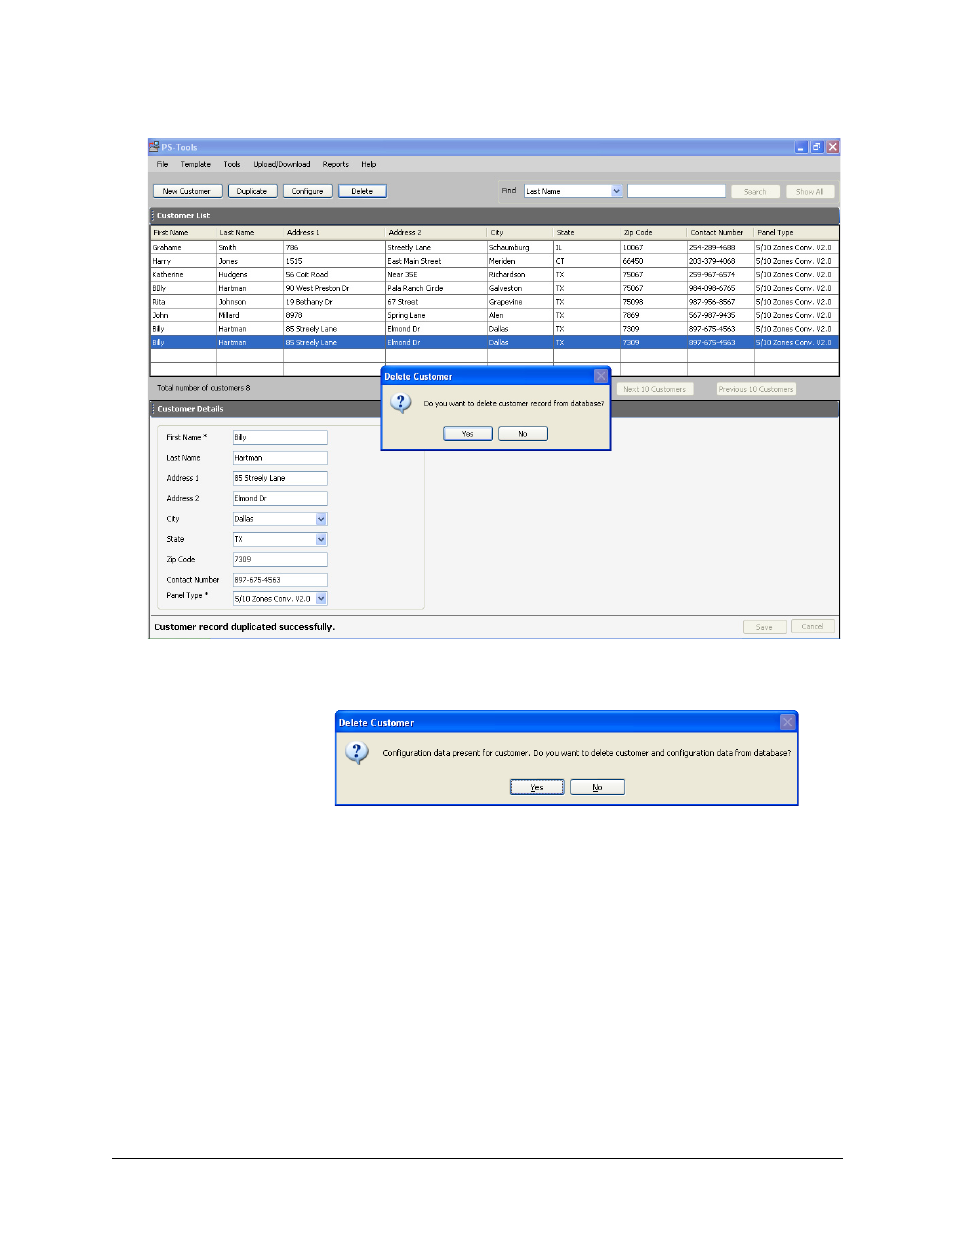Restore the PS-Tools window size
The width and height of the screenshot is (954, 1235).
click(817, 147)
